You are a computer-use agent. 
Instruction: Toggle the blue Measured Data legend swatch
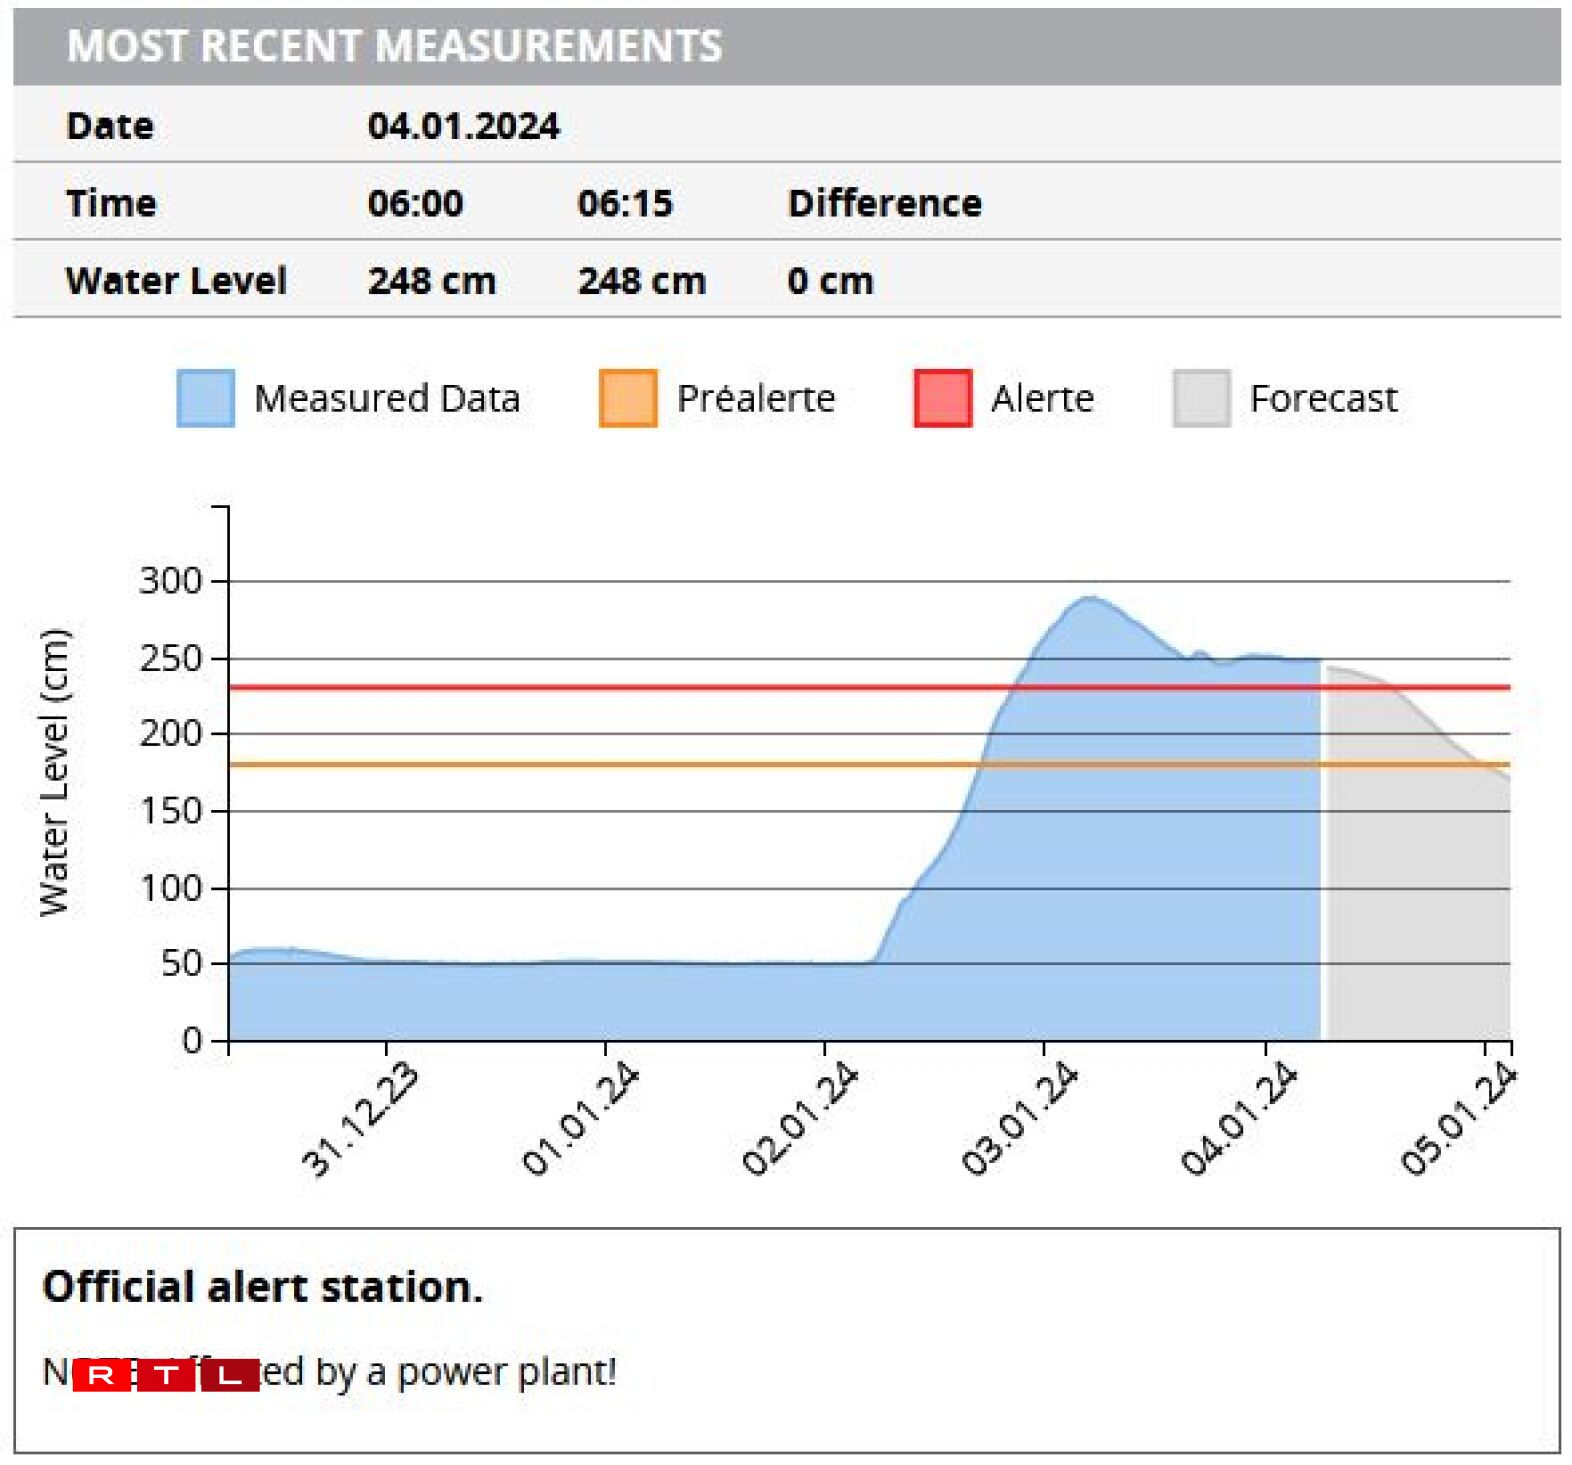click(205, 398)
